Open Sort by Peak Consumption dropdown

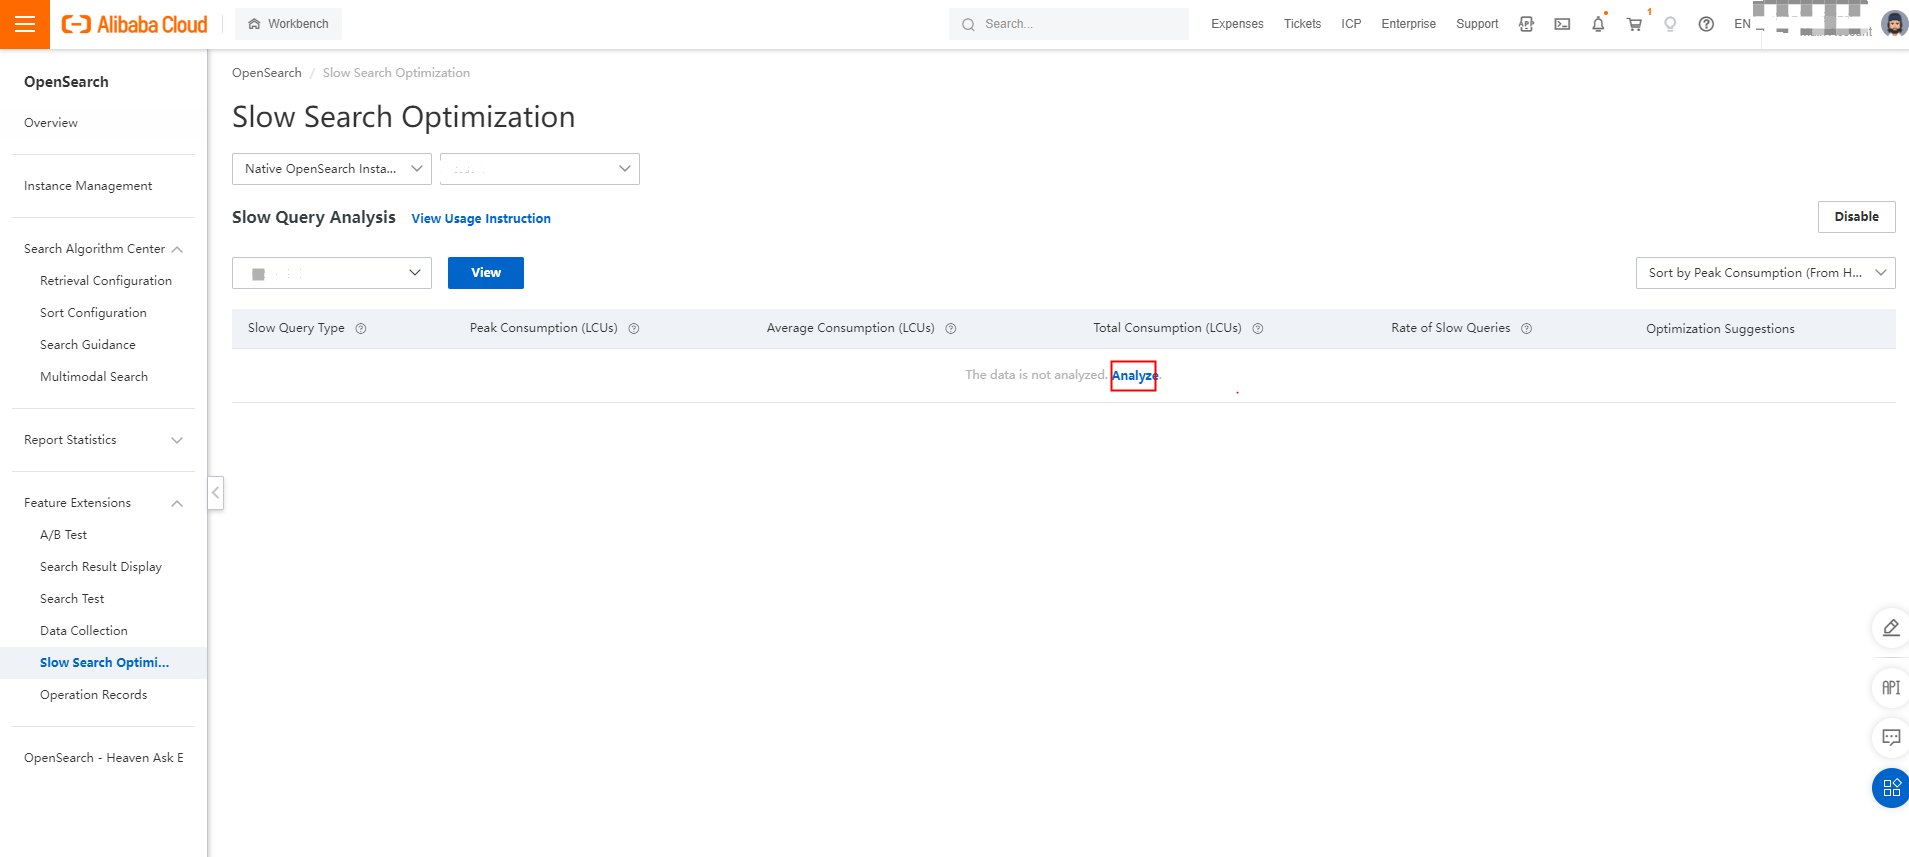click(x=1765, y=273)
